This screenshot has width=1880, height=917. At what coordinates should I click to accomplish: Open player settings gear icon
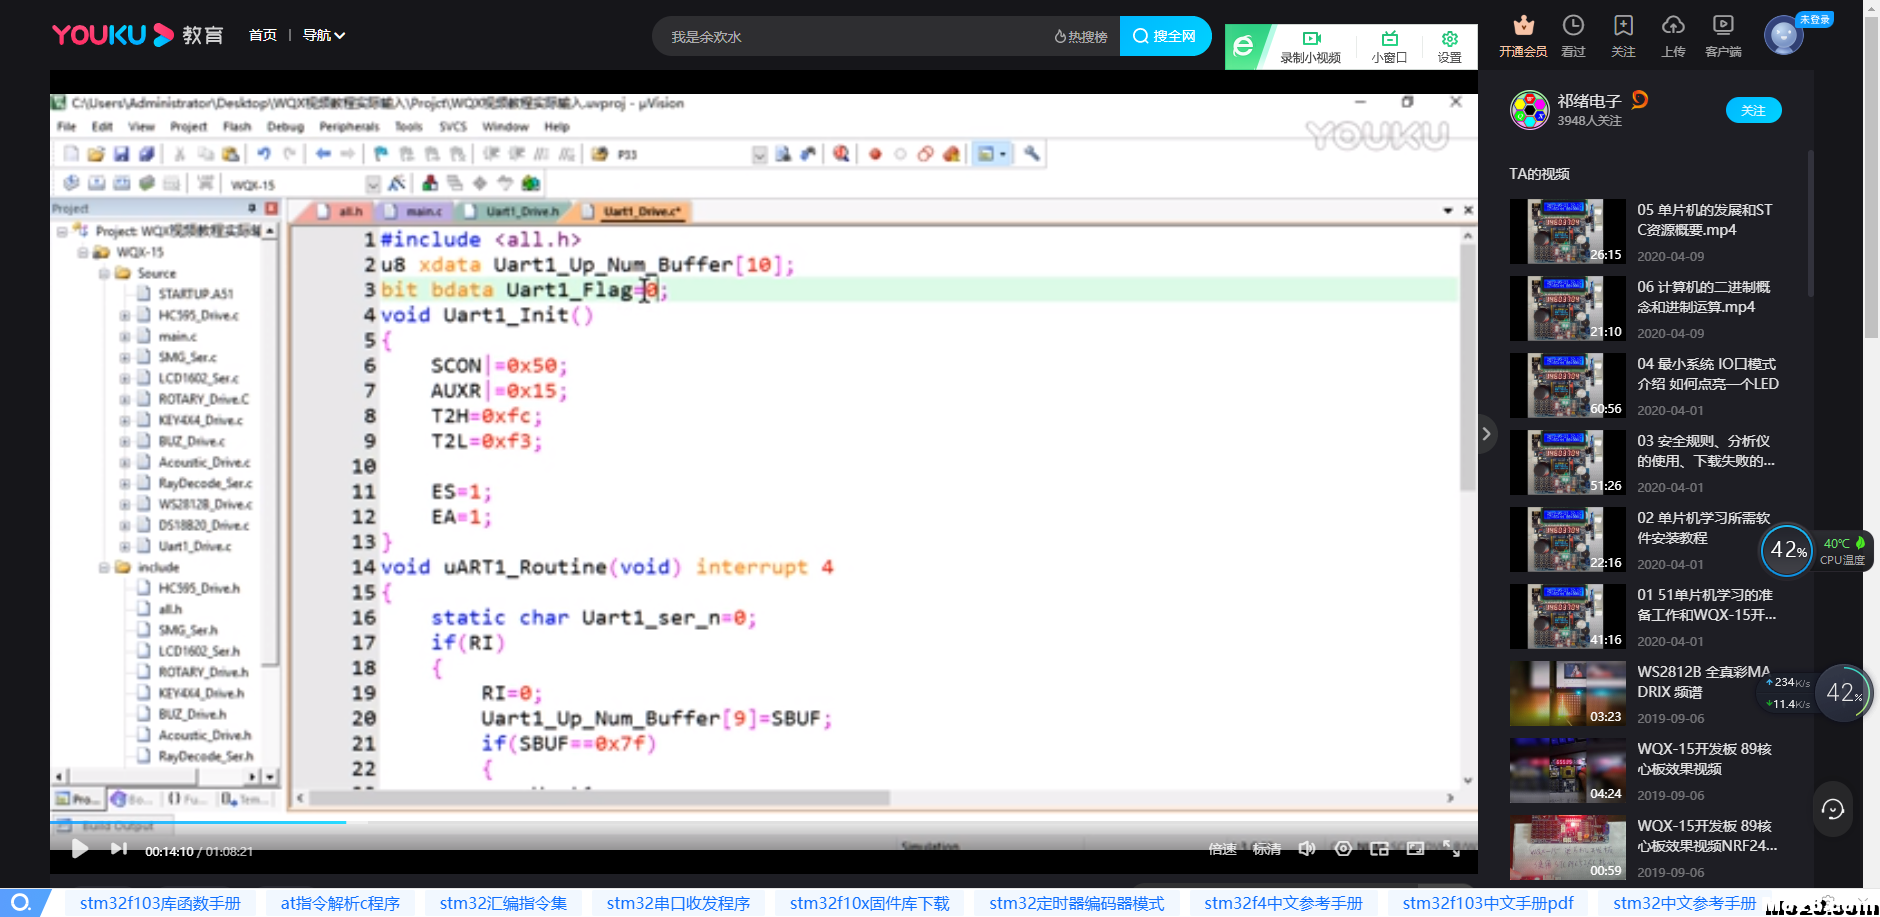(x=1343, y=849)
